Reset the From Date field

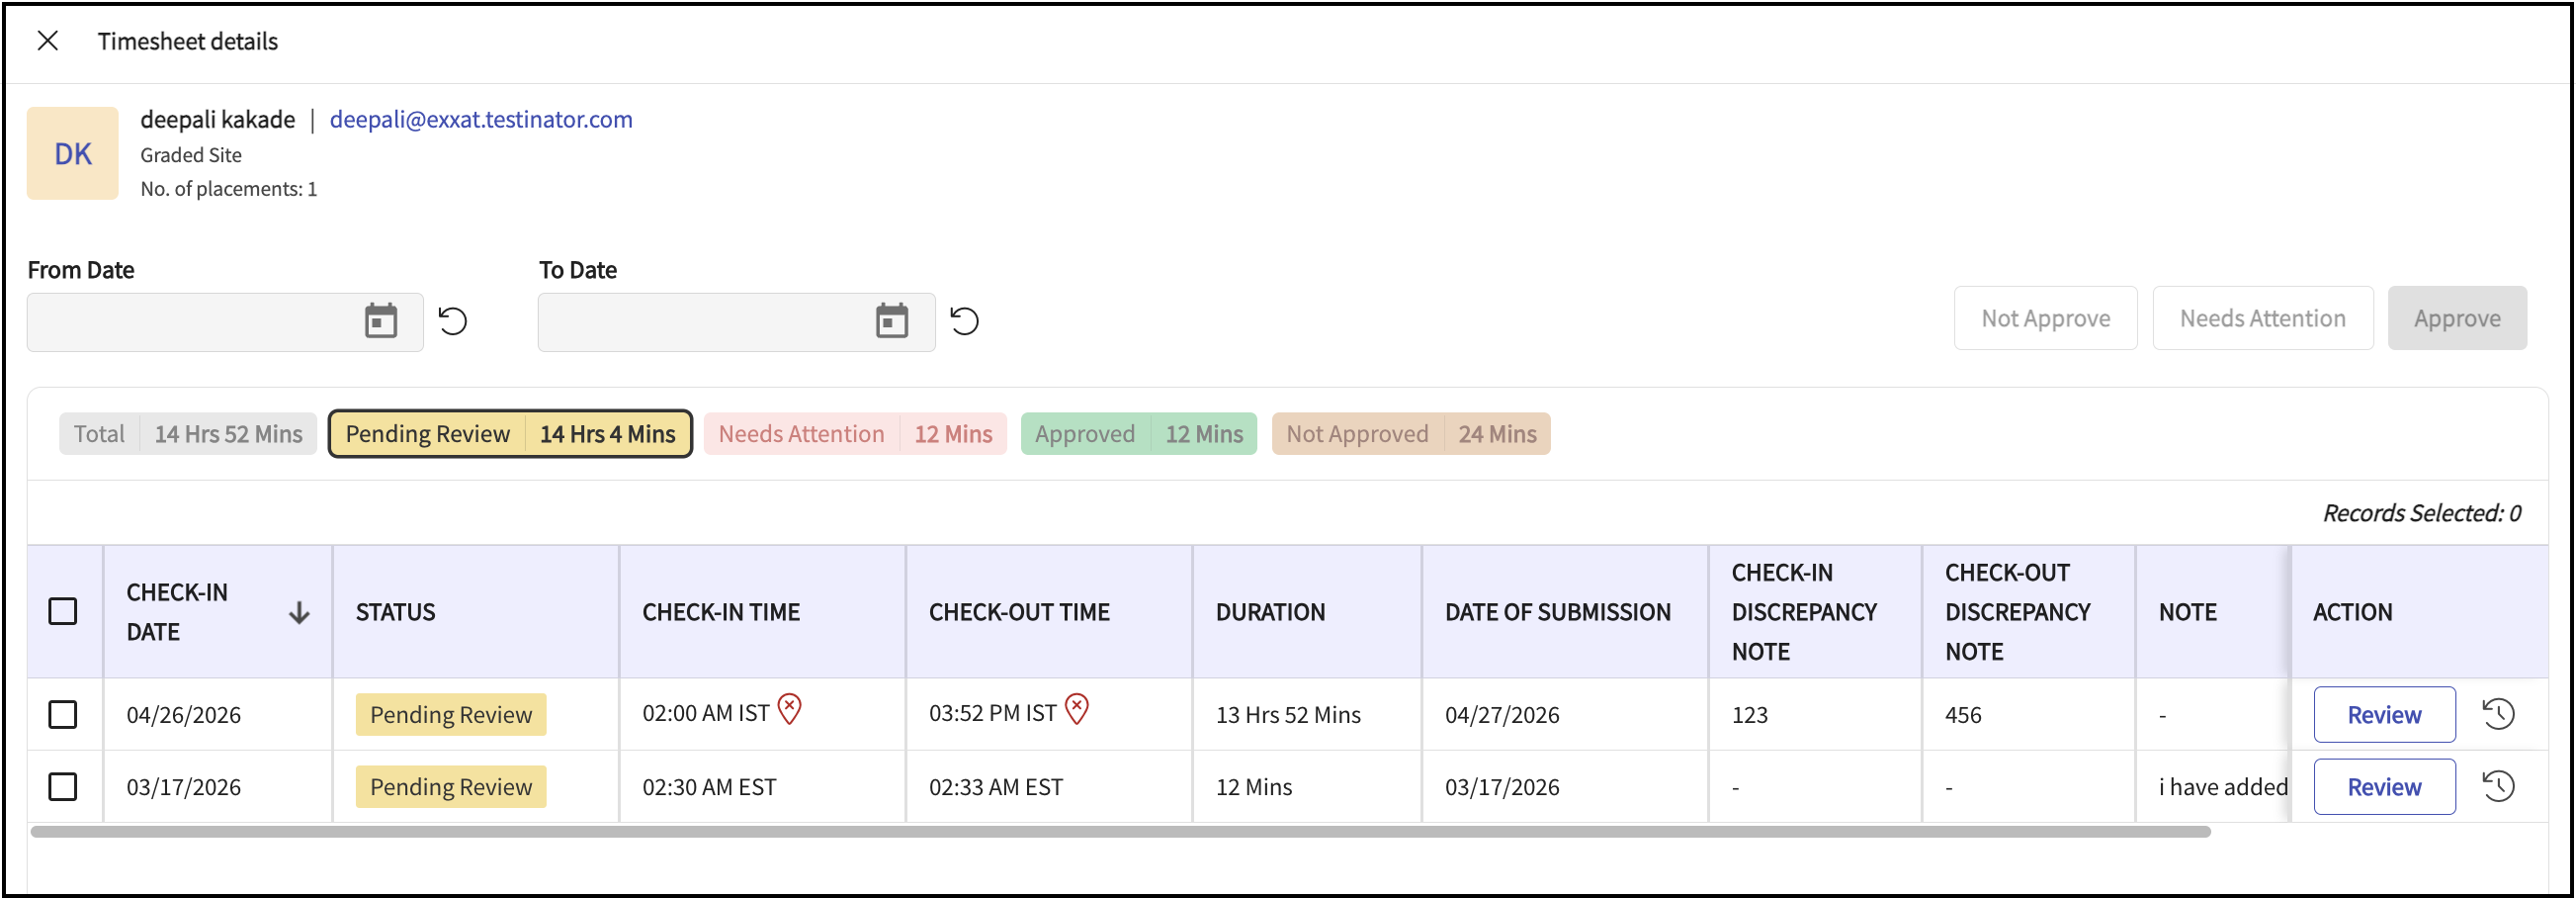[453, 321]
